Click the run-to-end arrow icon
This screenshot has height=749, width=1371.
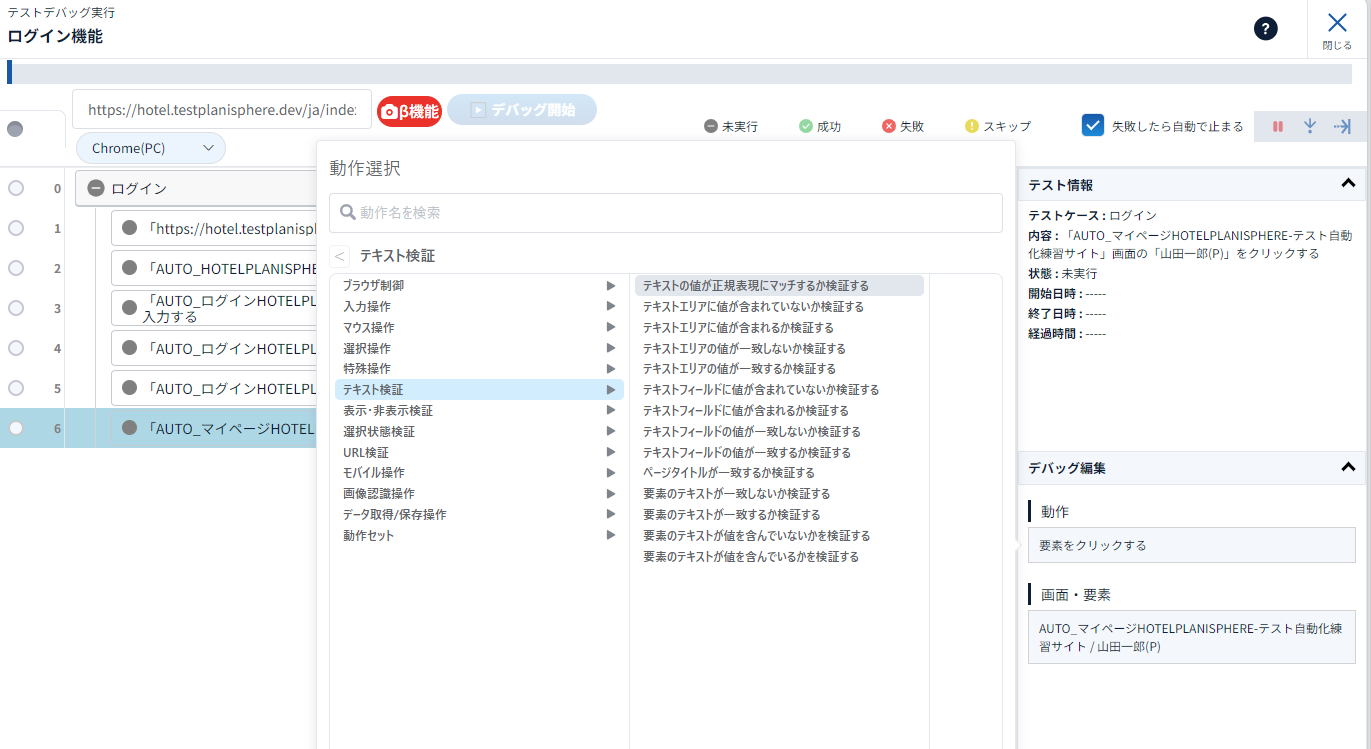[1342, 127]
